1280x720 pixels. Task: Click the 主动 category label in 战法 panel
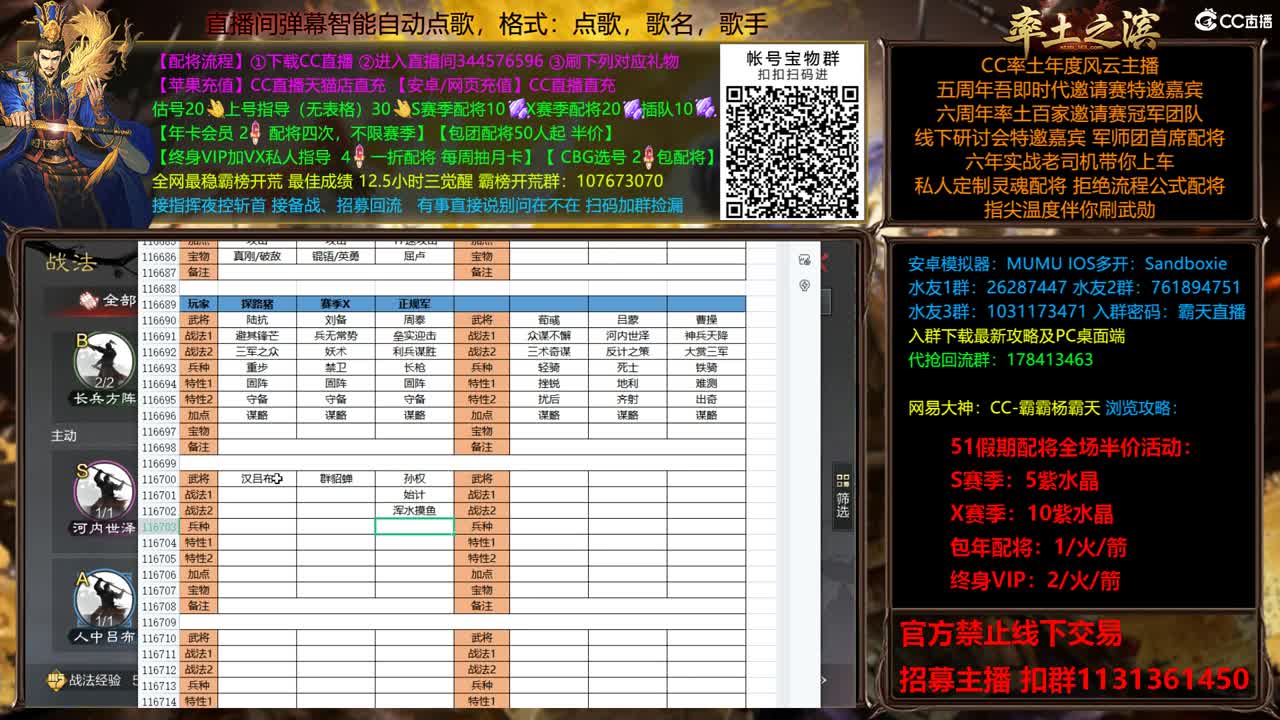[64, 435]
